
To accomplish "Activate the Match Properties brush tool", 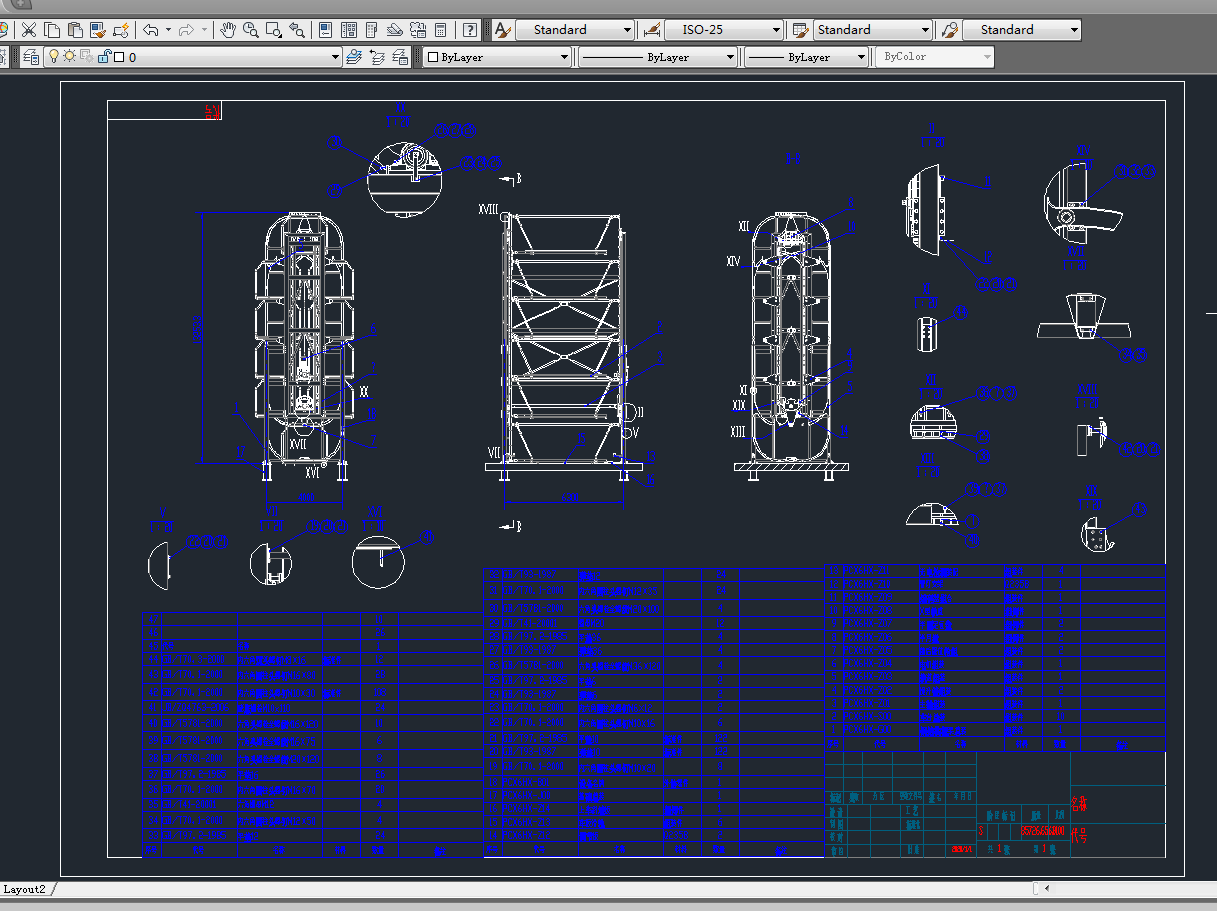I will point(97,30).
